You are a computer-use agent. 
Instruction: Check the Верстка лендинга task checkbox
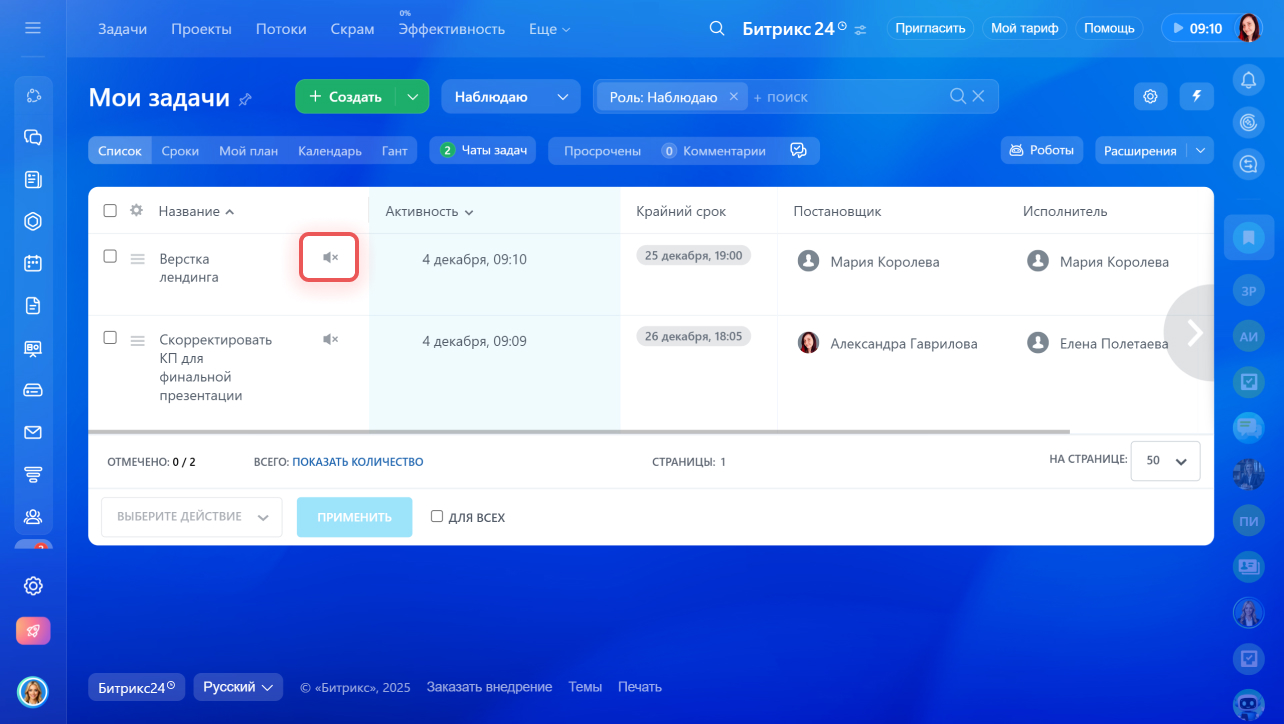click(110, 256)
